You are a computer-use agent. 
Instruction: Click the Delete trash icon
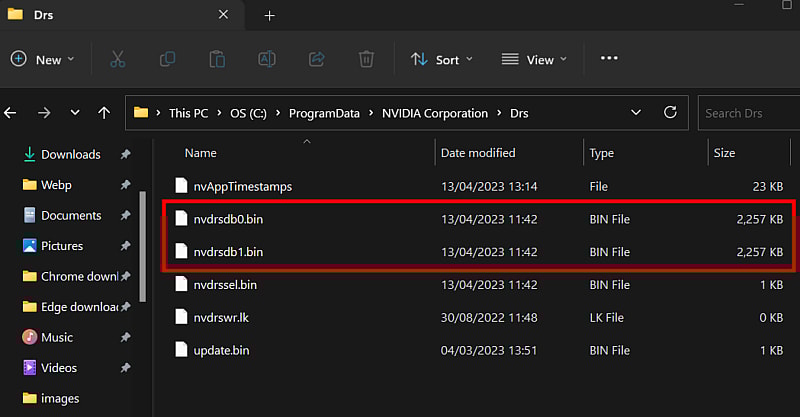point(366,59)
